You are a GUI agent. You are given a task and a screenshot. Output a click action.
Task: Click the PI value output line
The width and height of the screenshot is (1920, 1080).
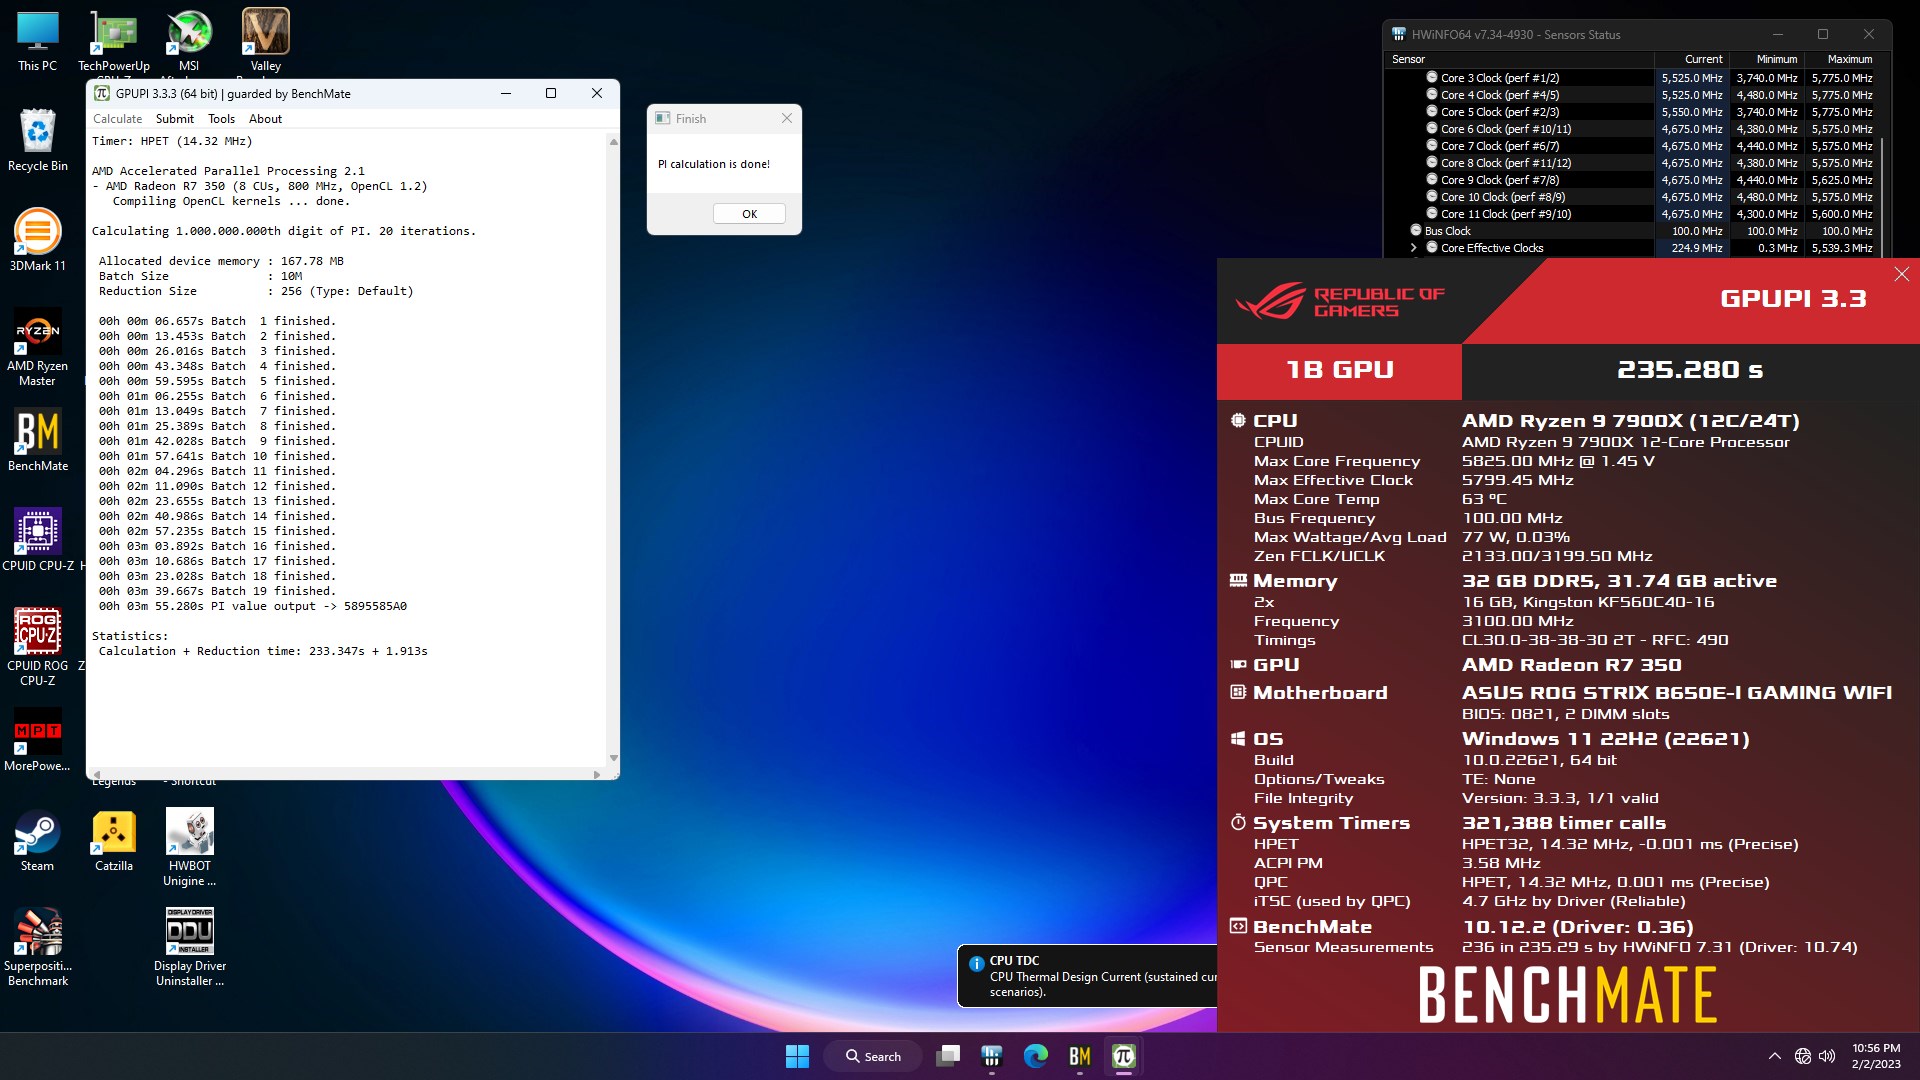(x=253, y=606)
